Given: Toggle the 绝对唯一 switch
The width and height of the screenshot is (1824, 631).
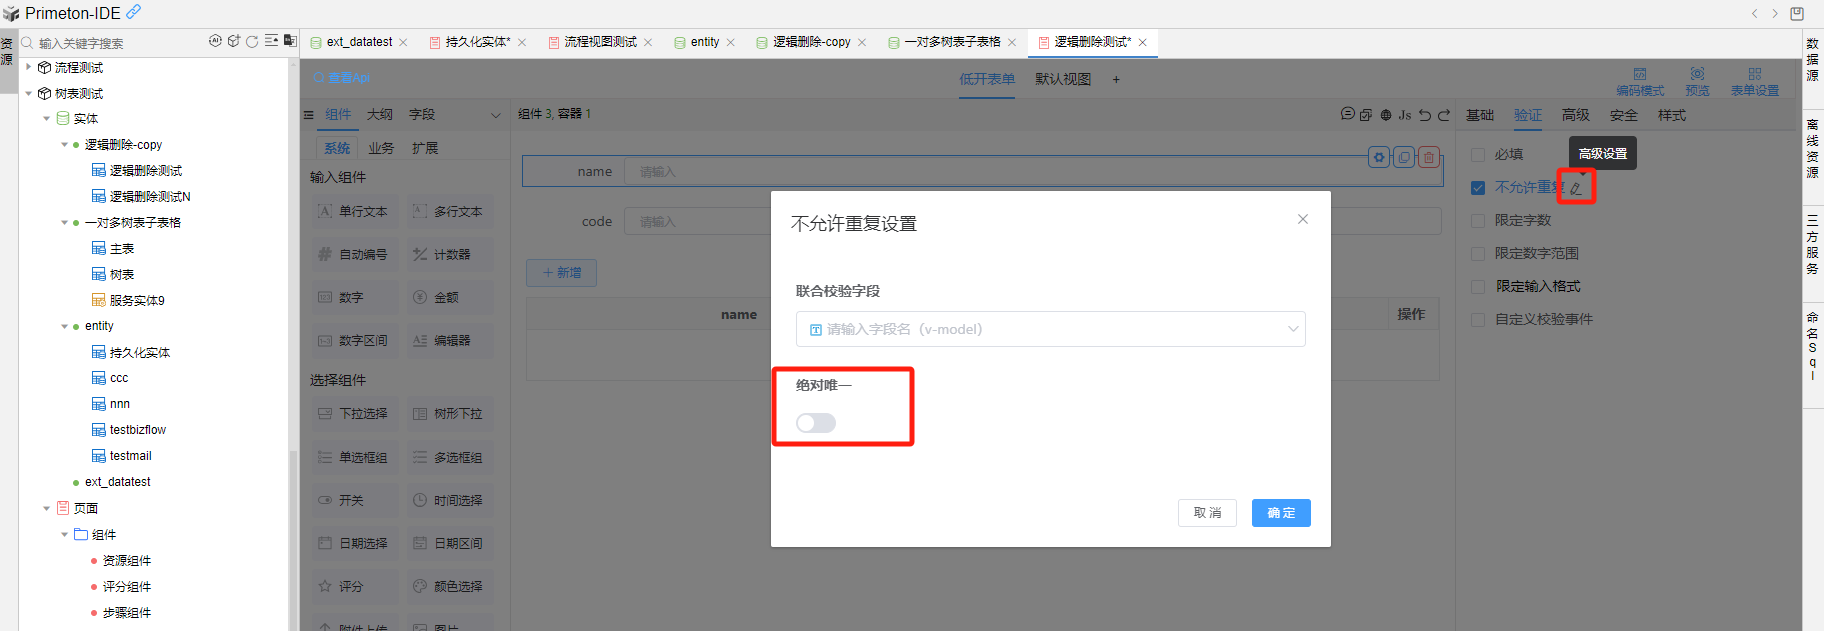Looking at the screenshot, I should pos(816,423).
